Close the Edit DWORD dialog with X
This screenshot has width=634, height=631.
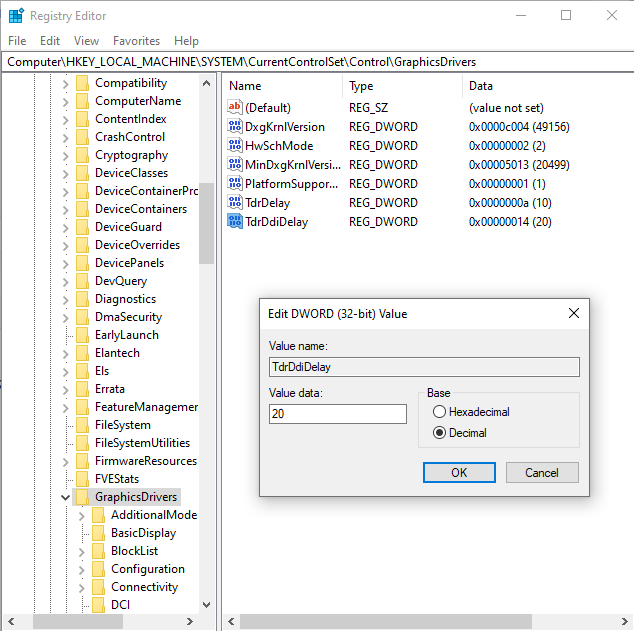[x=574, y=313]
